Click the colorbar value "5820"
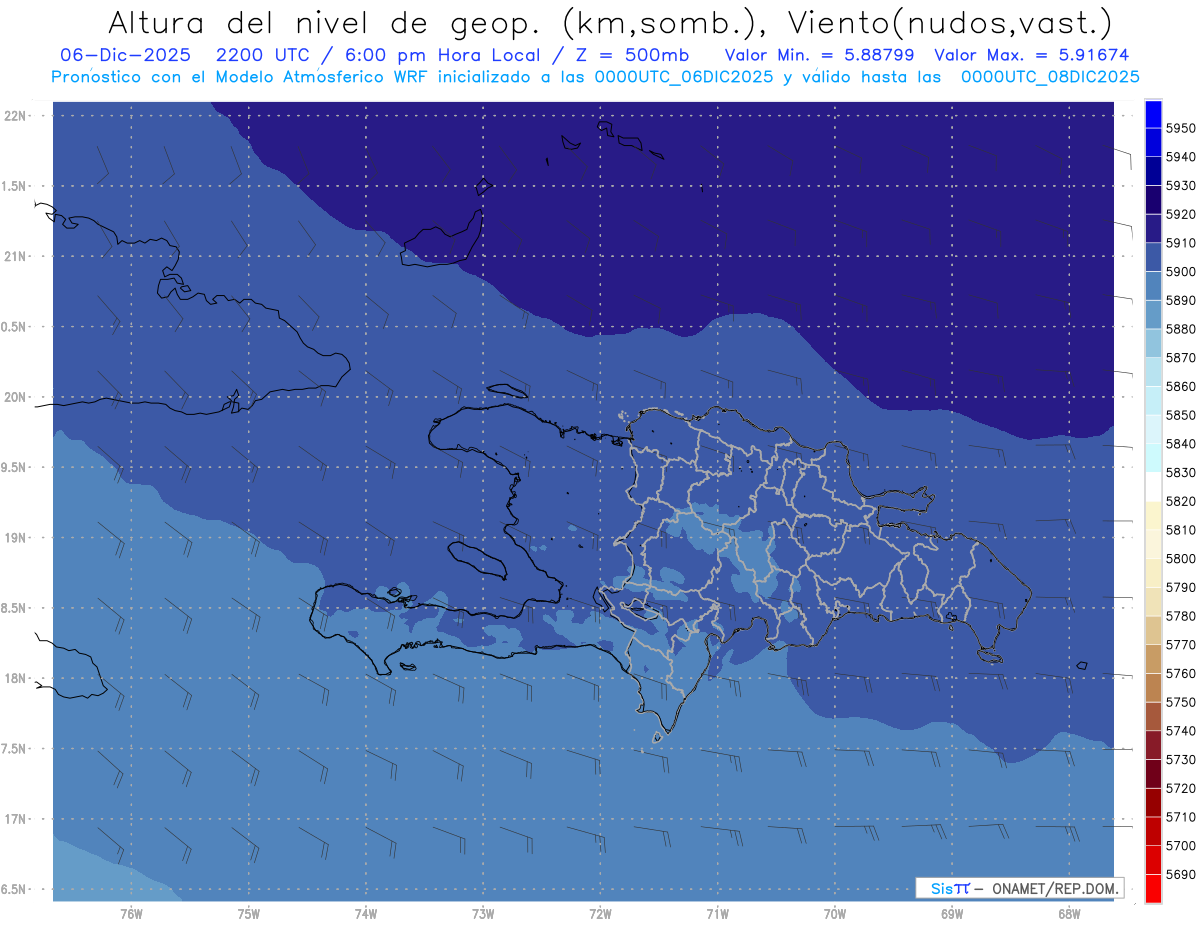 click(x=1180, y=501)
